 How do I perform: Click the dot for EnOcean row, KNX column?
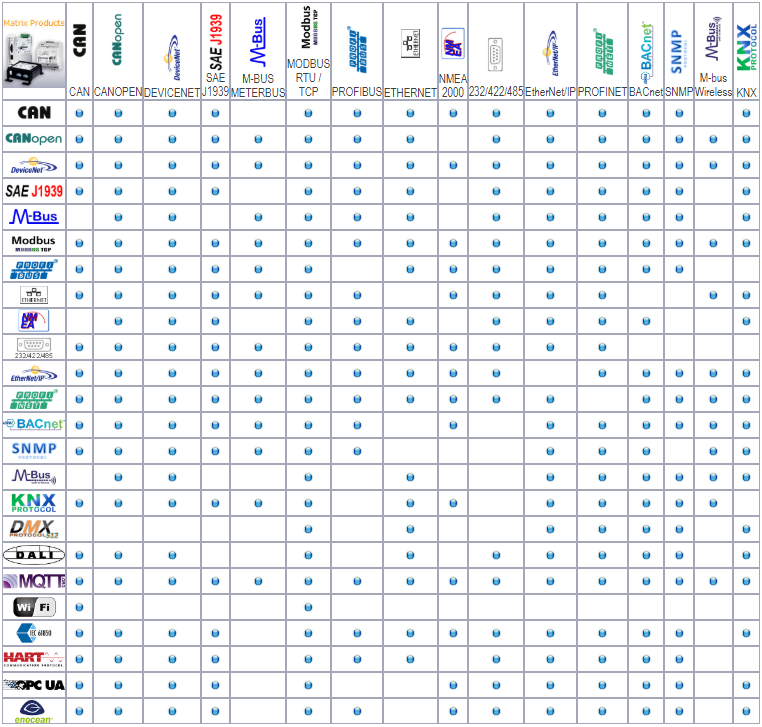tap(746, 711)
